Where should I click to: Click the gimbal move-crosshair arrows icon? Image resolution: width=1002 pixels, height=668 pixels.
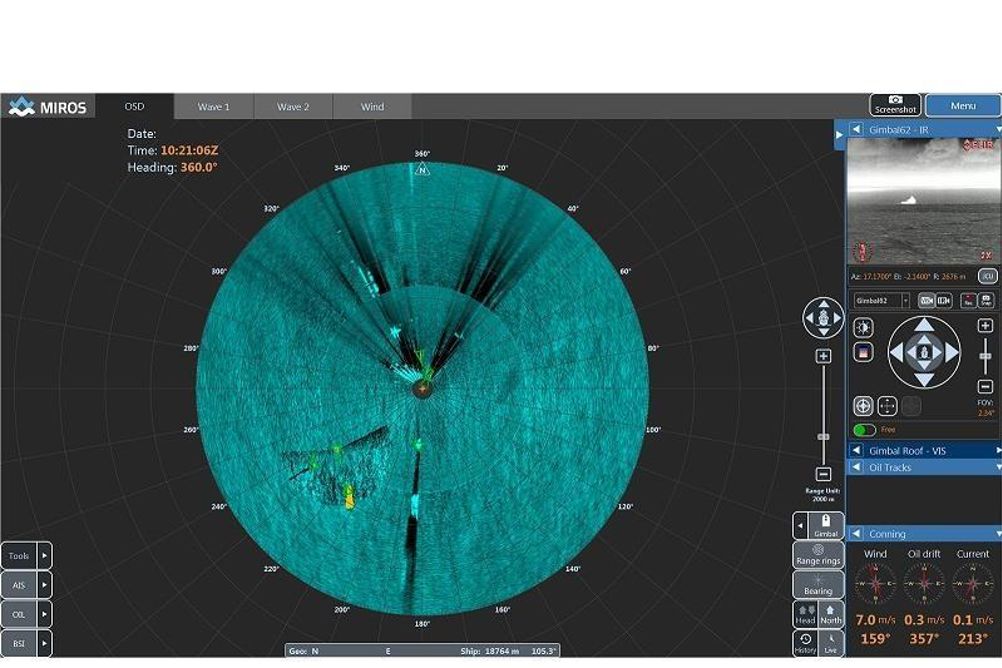[x=887, y=406]
